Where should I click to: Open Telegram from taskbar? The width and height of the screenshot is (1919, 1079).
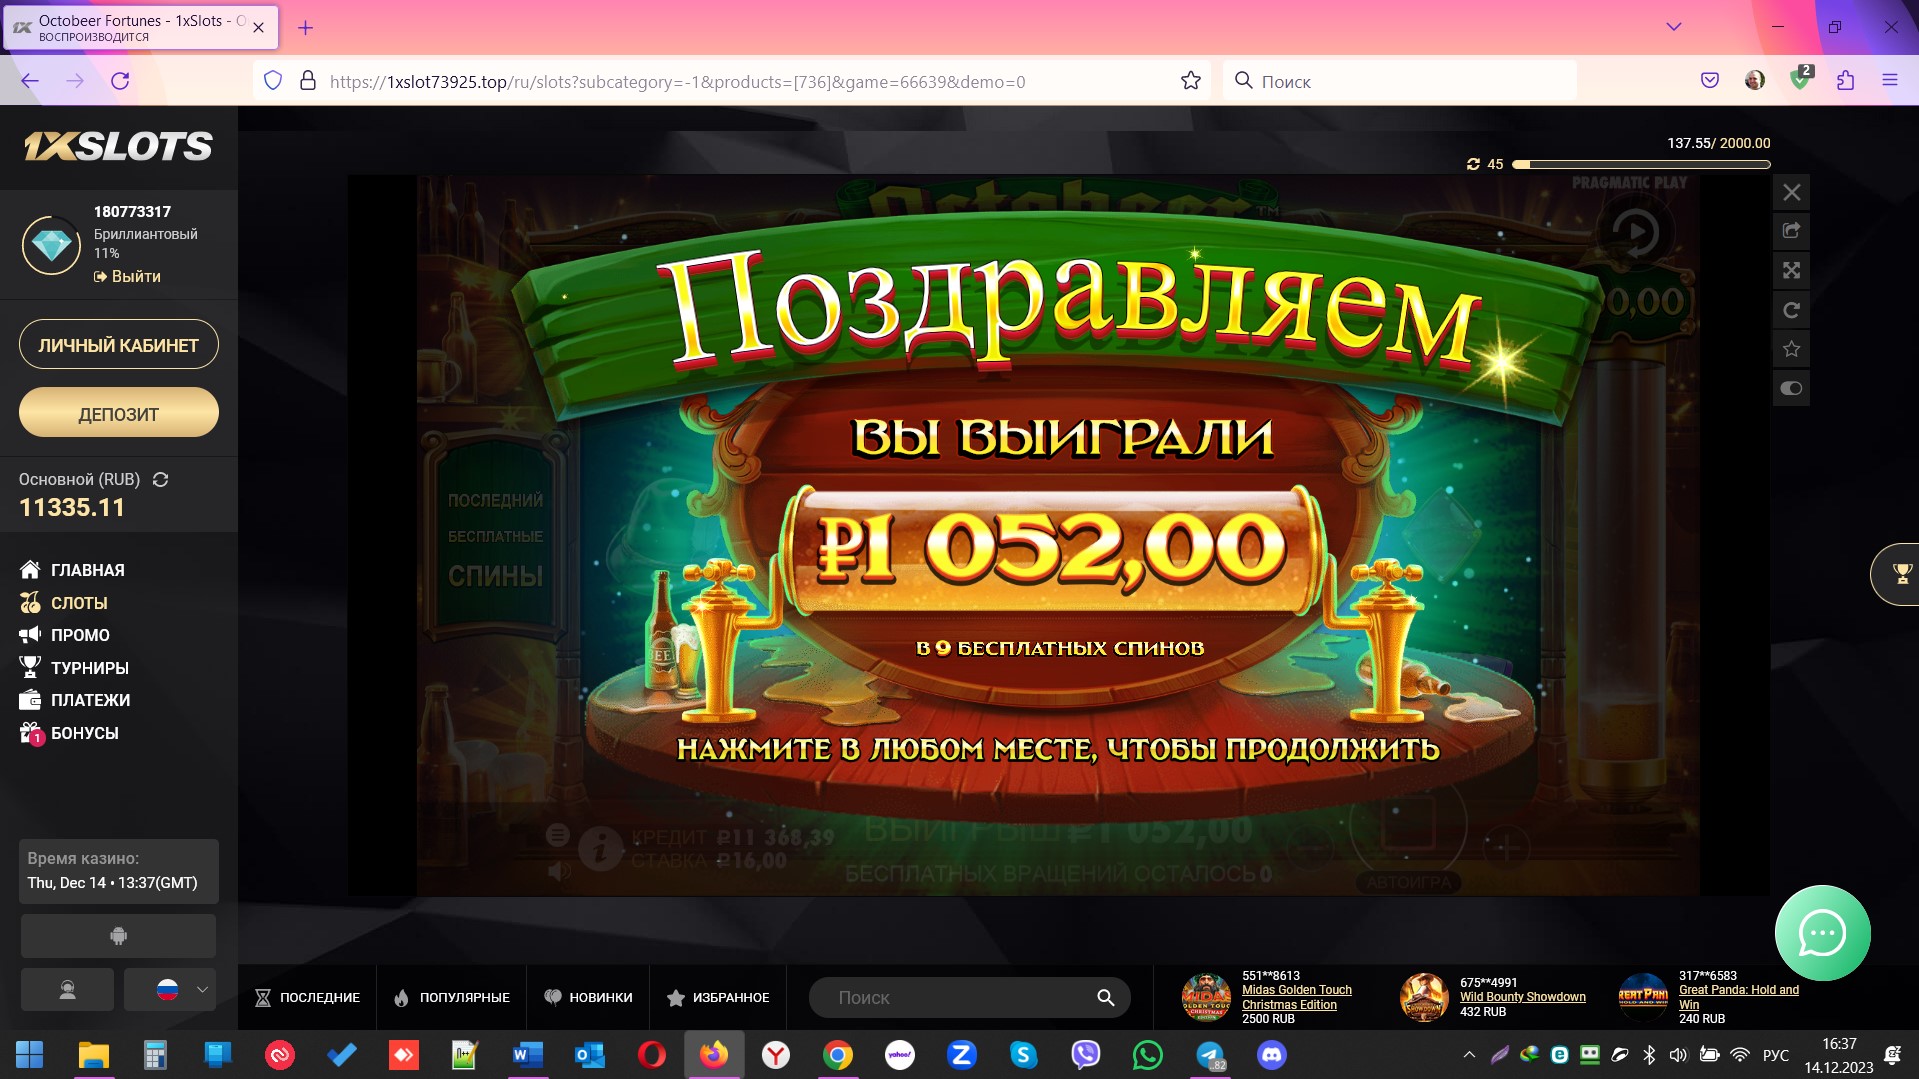point(1210,1055)
